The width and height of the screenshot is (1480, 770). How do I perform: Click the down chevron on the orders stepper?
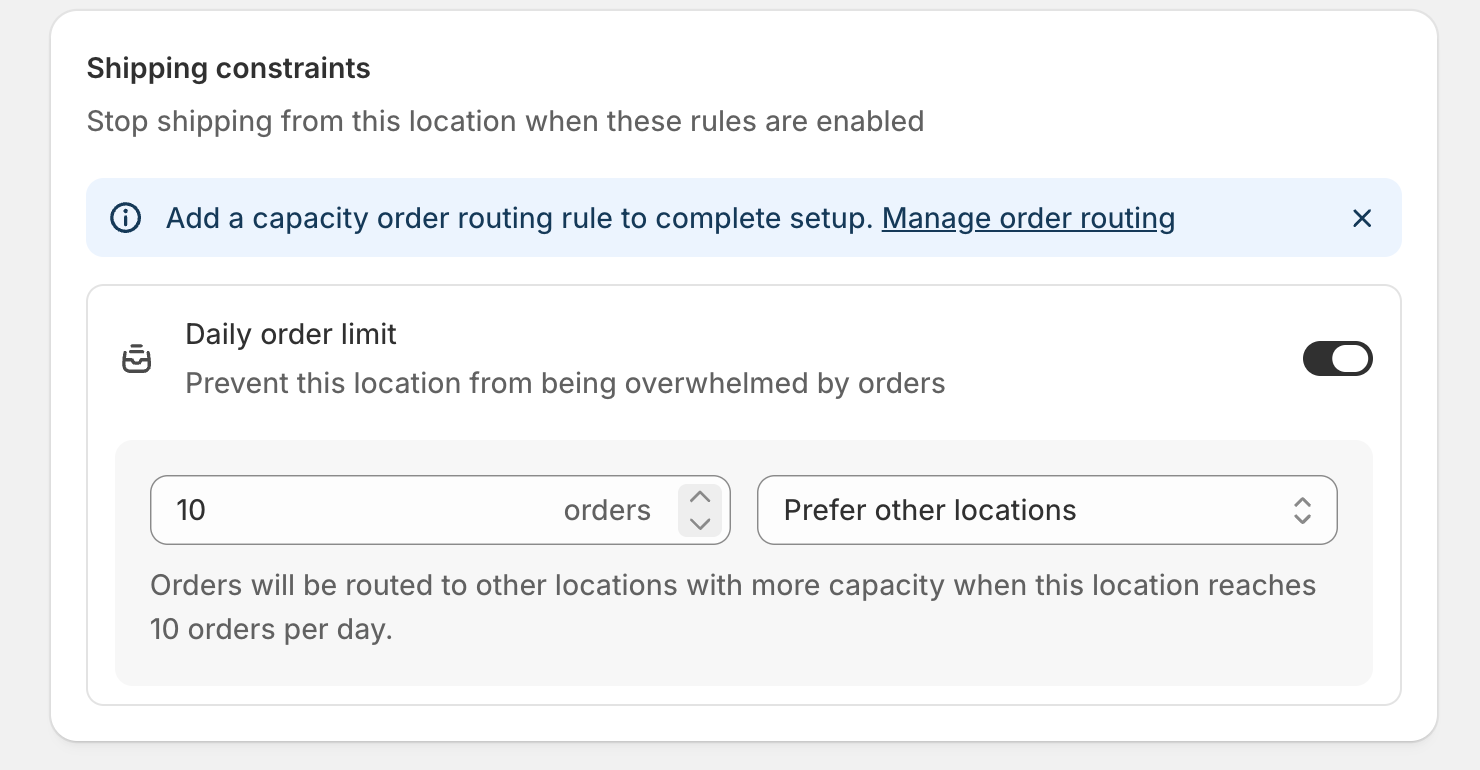[700, 524]
